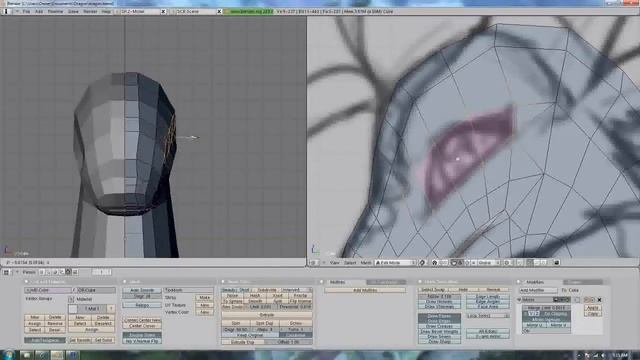Screen dimensions: 640x360
Task: Open the Mesh menu in the 3D view header
Action: point(366,263)
